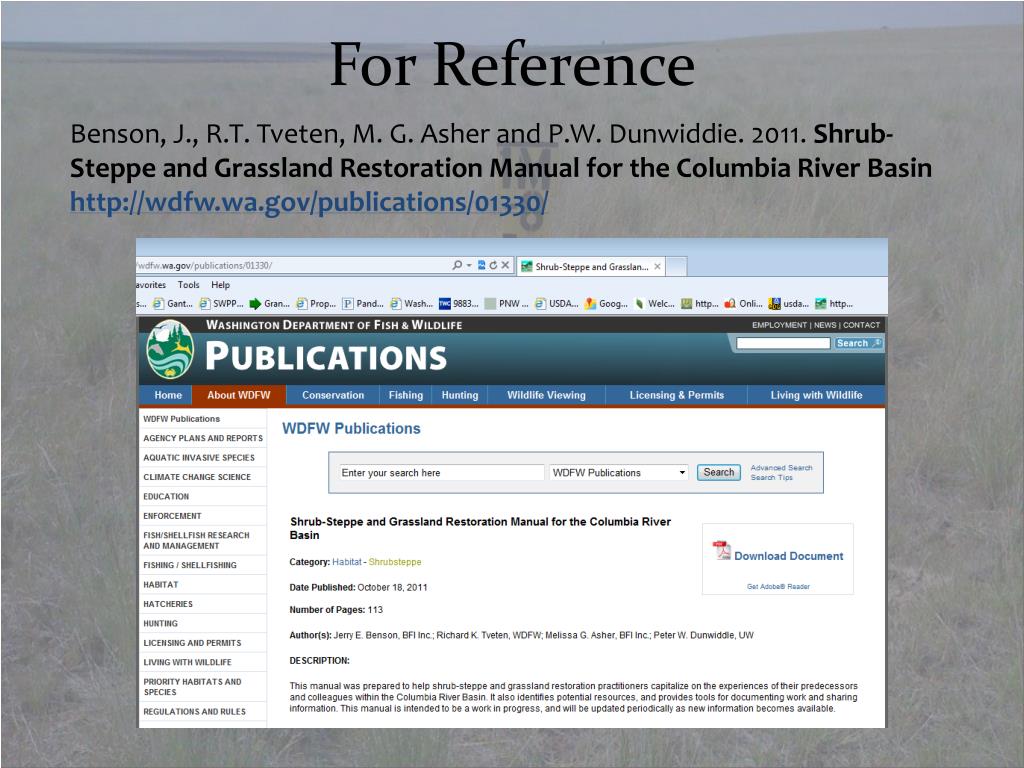This screenshot has width=1024, height=768.
Task: Select the Conservation navigation tab
Action: point(333,395)
